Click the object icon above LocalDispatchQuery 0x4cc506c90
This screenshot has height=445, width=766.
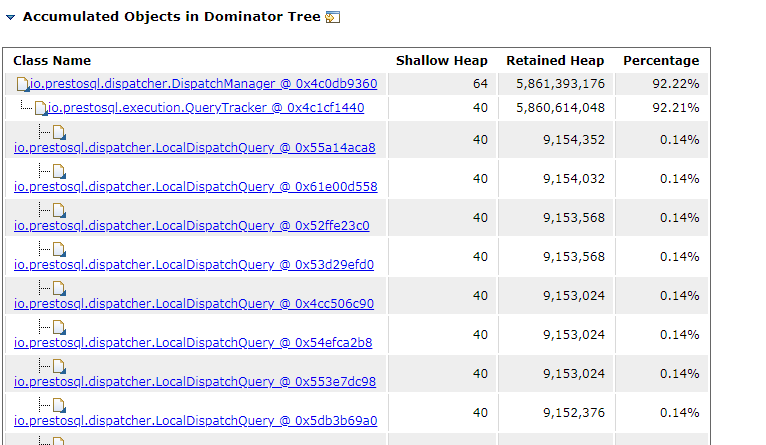click(x=59, y=288)
